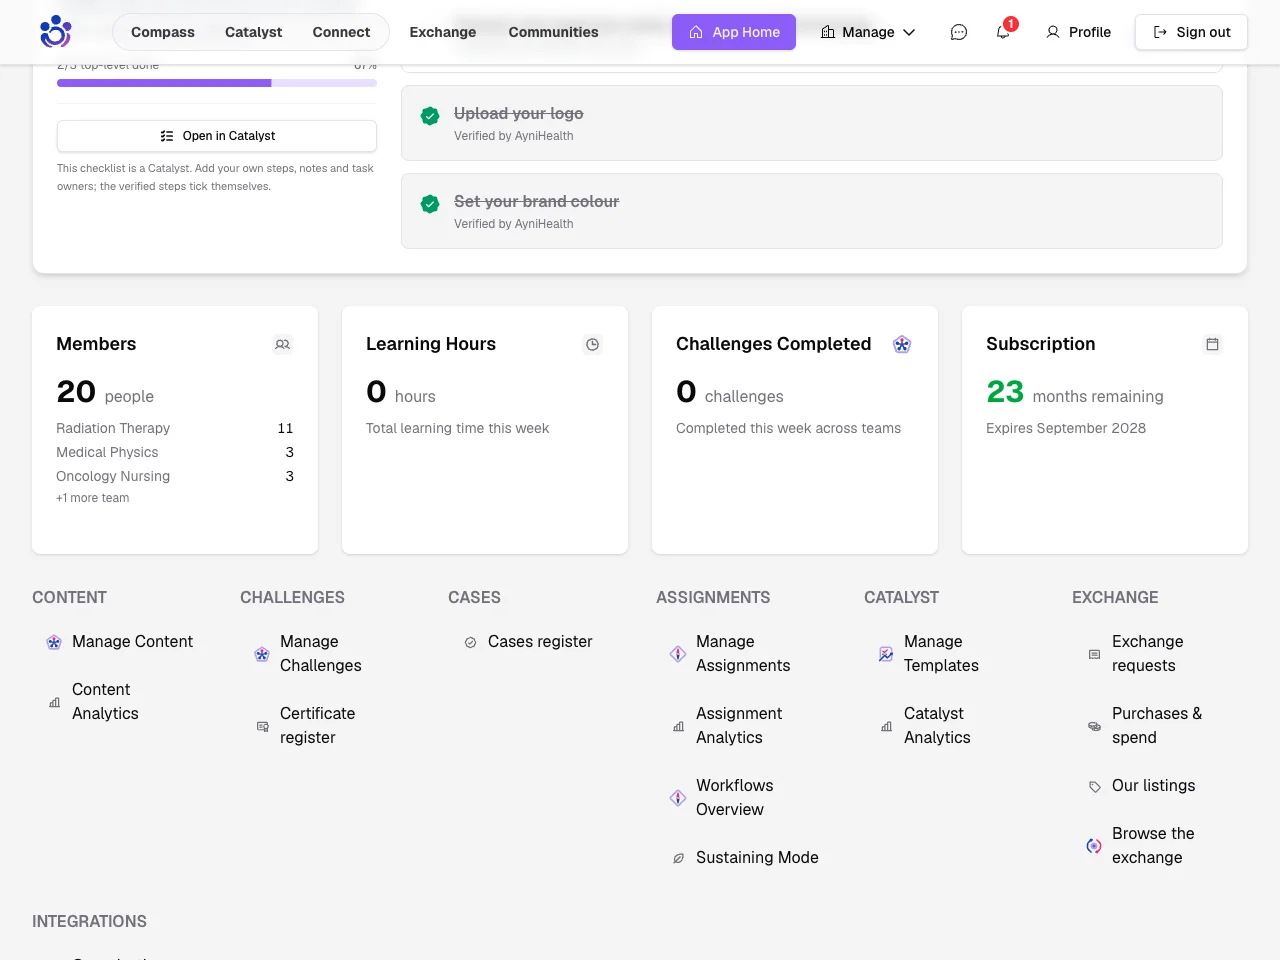1280x960 pixels.
Task: Click the Manage Content icon
Action: click(54, 642)
